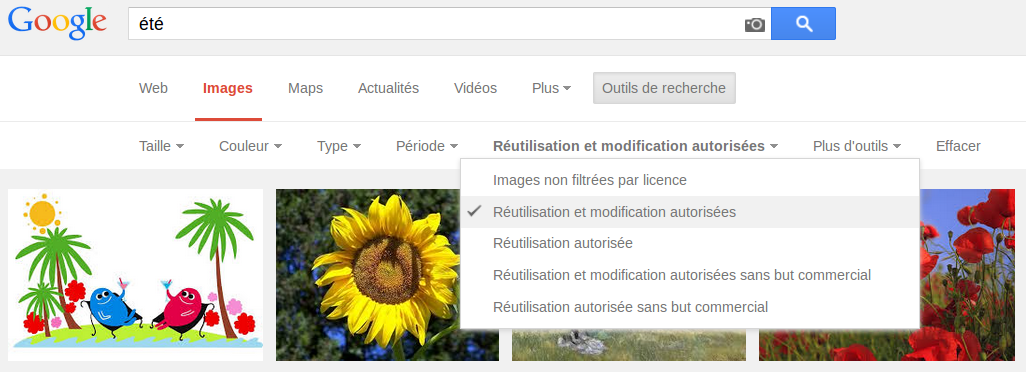Expand the Type filter dropdown
This screenshot has width=1026, height=372.
(339, 146)
